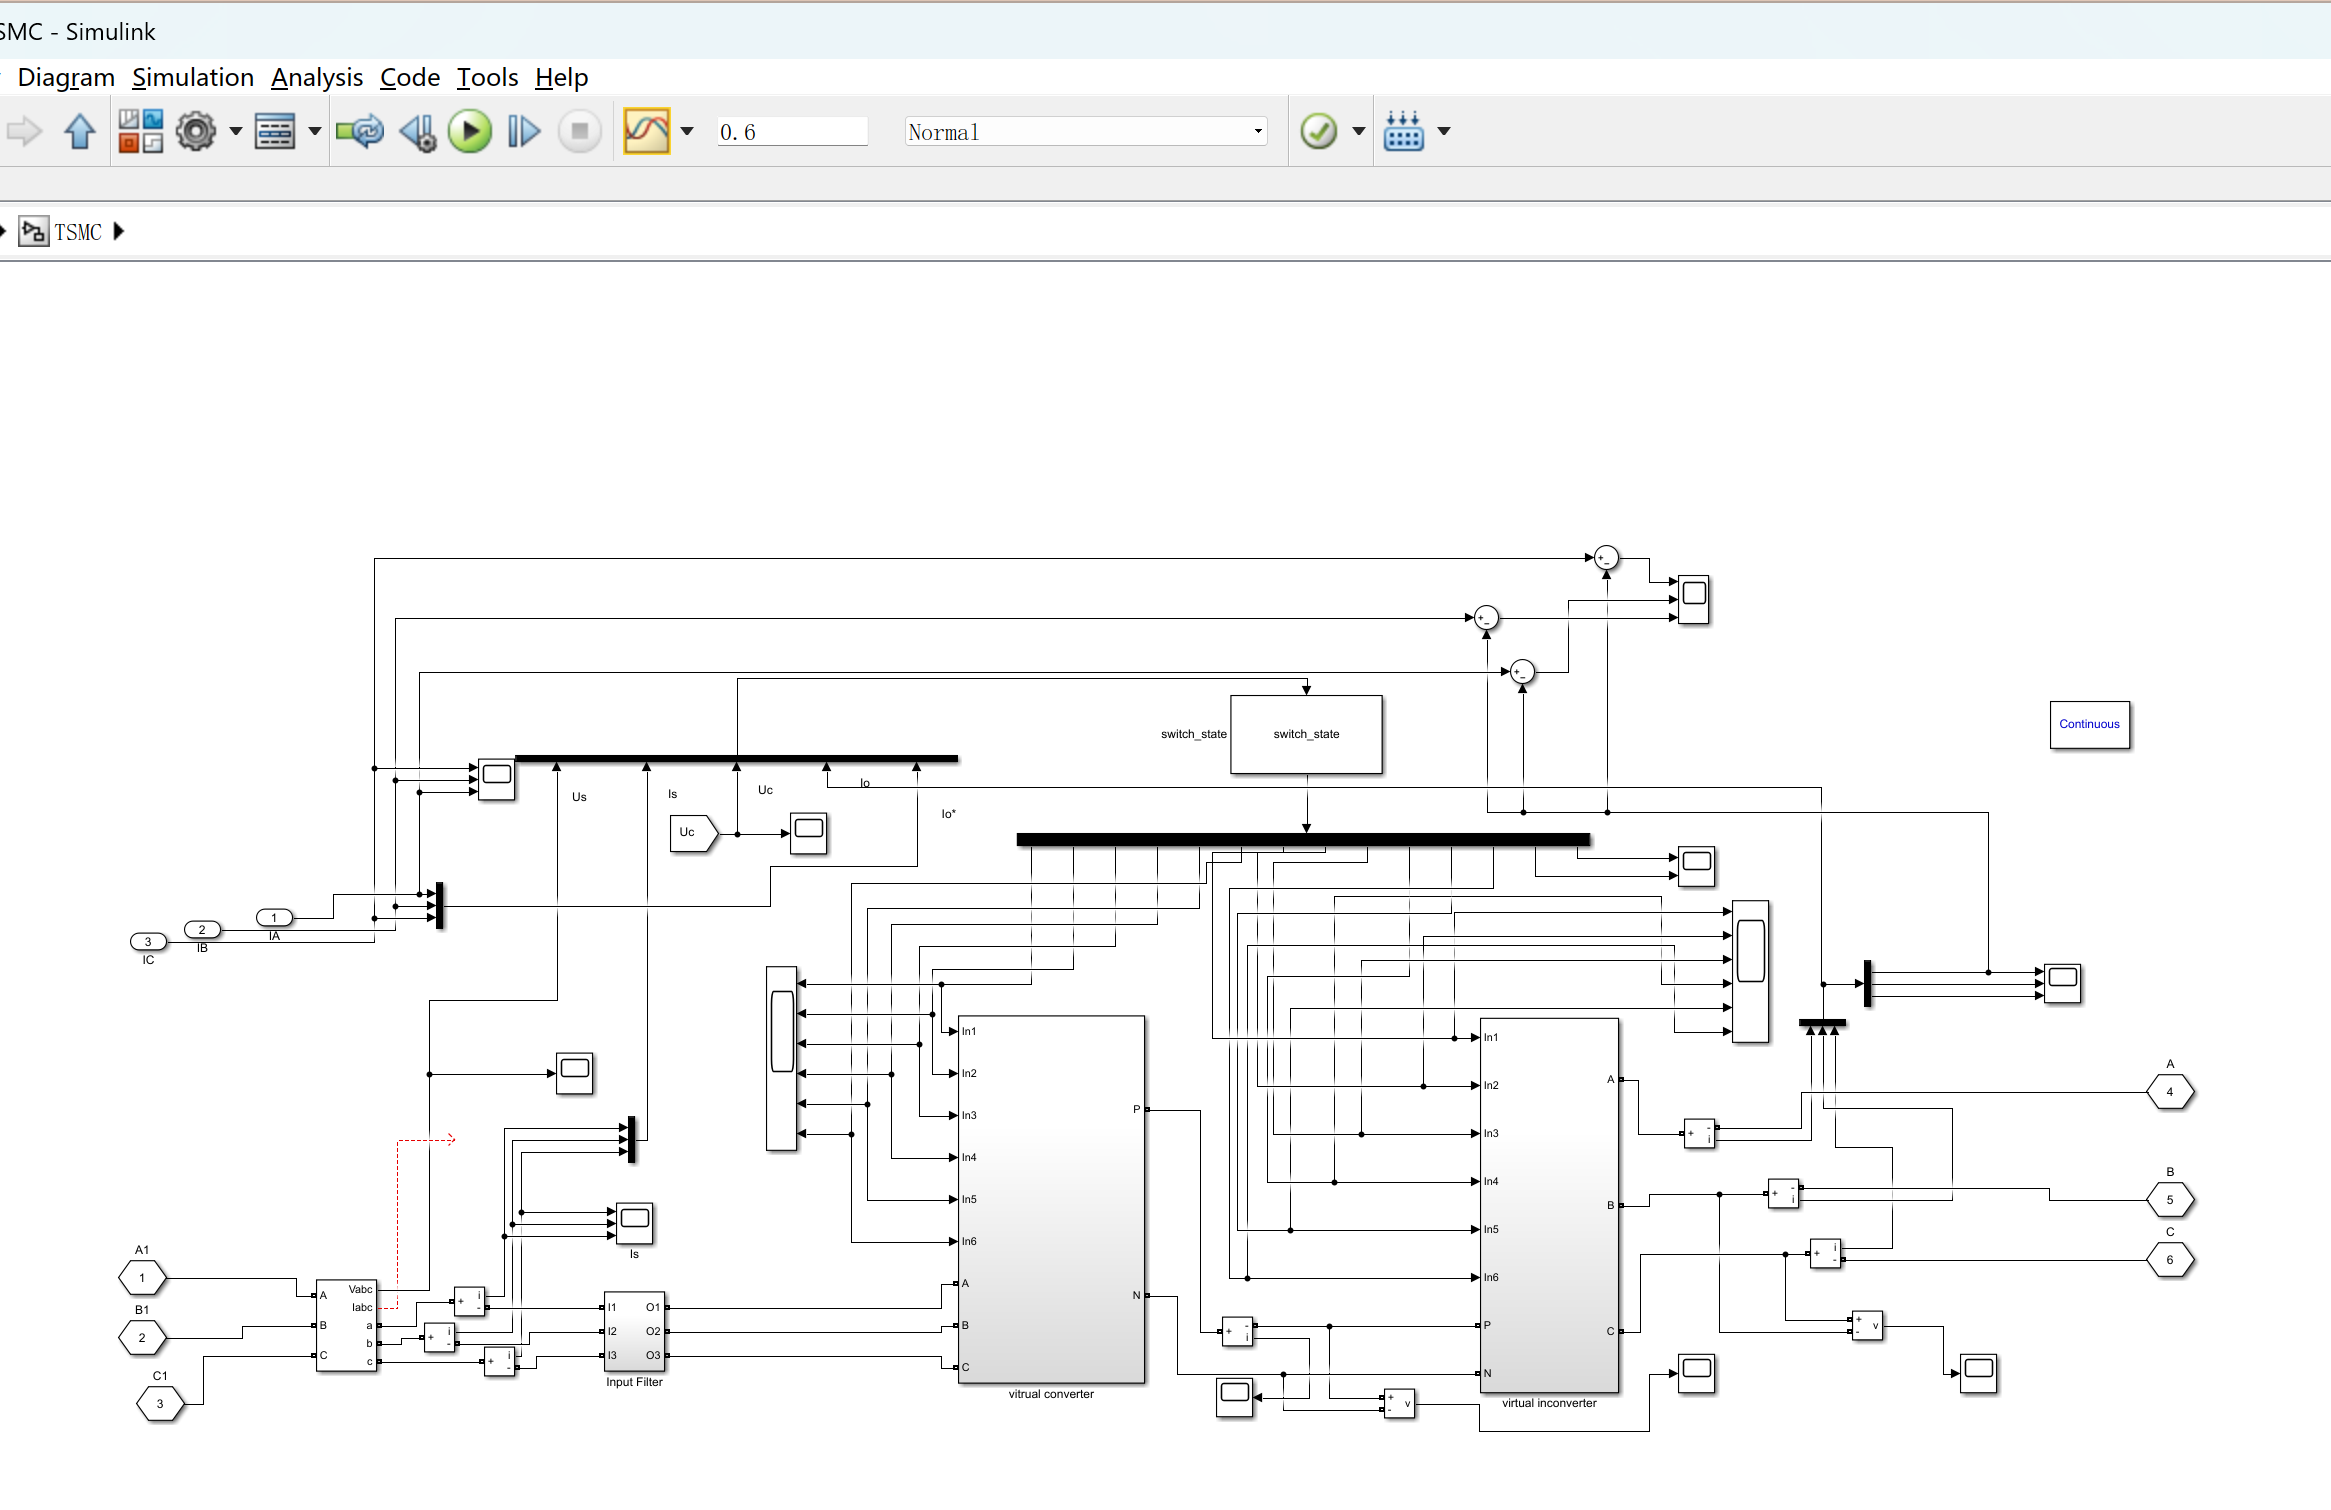Select the tall scope left of vitrual converter
2331x1510 pixels.
[x=781, y=1058]
